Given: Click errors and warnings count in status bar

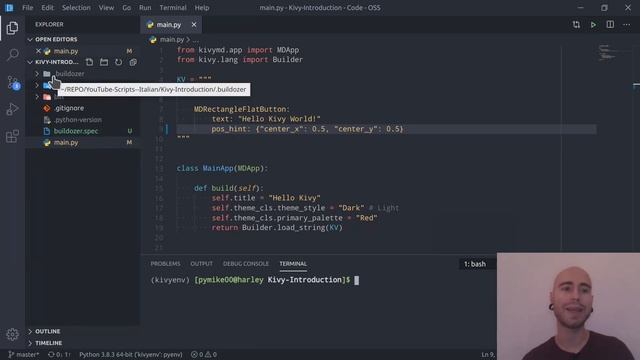Looking at the screenshot, I should pos(204,354).
